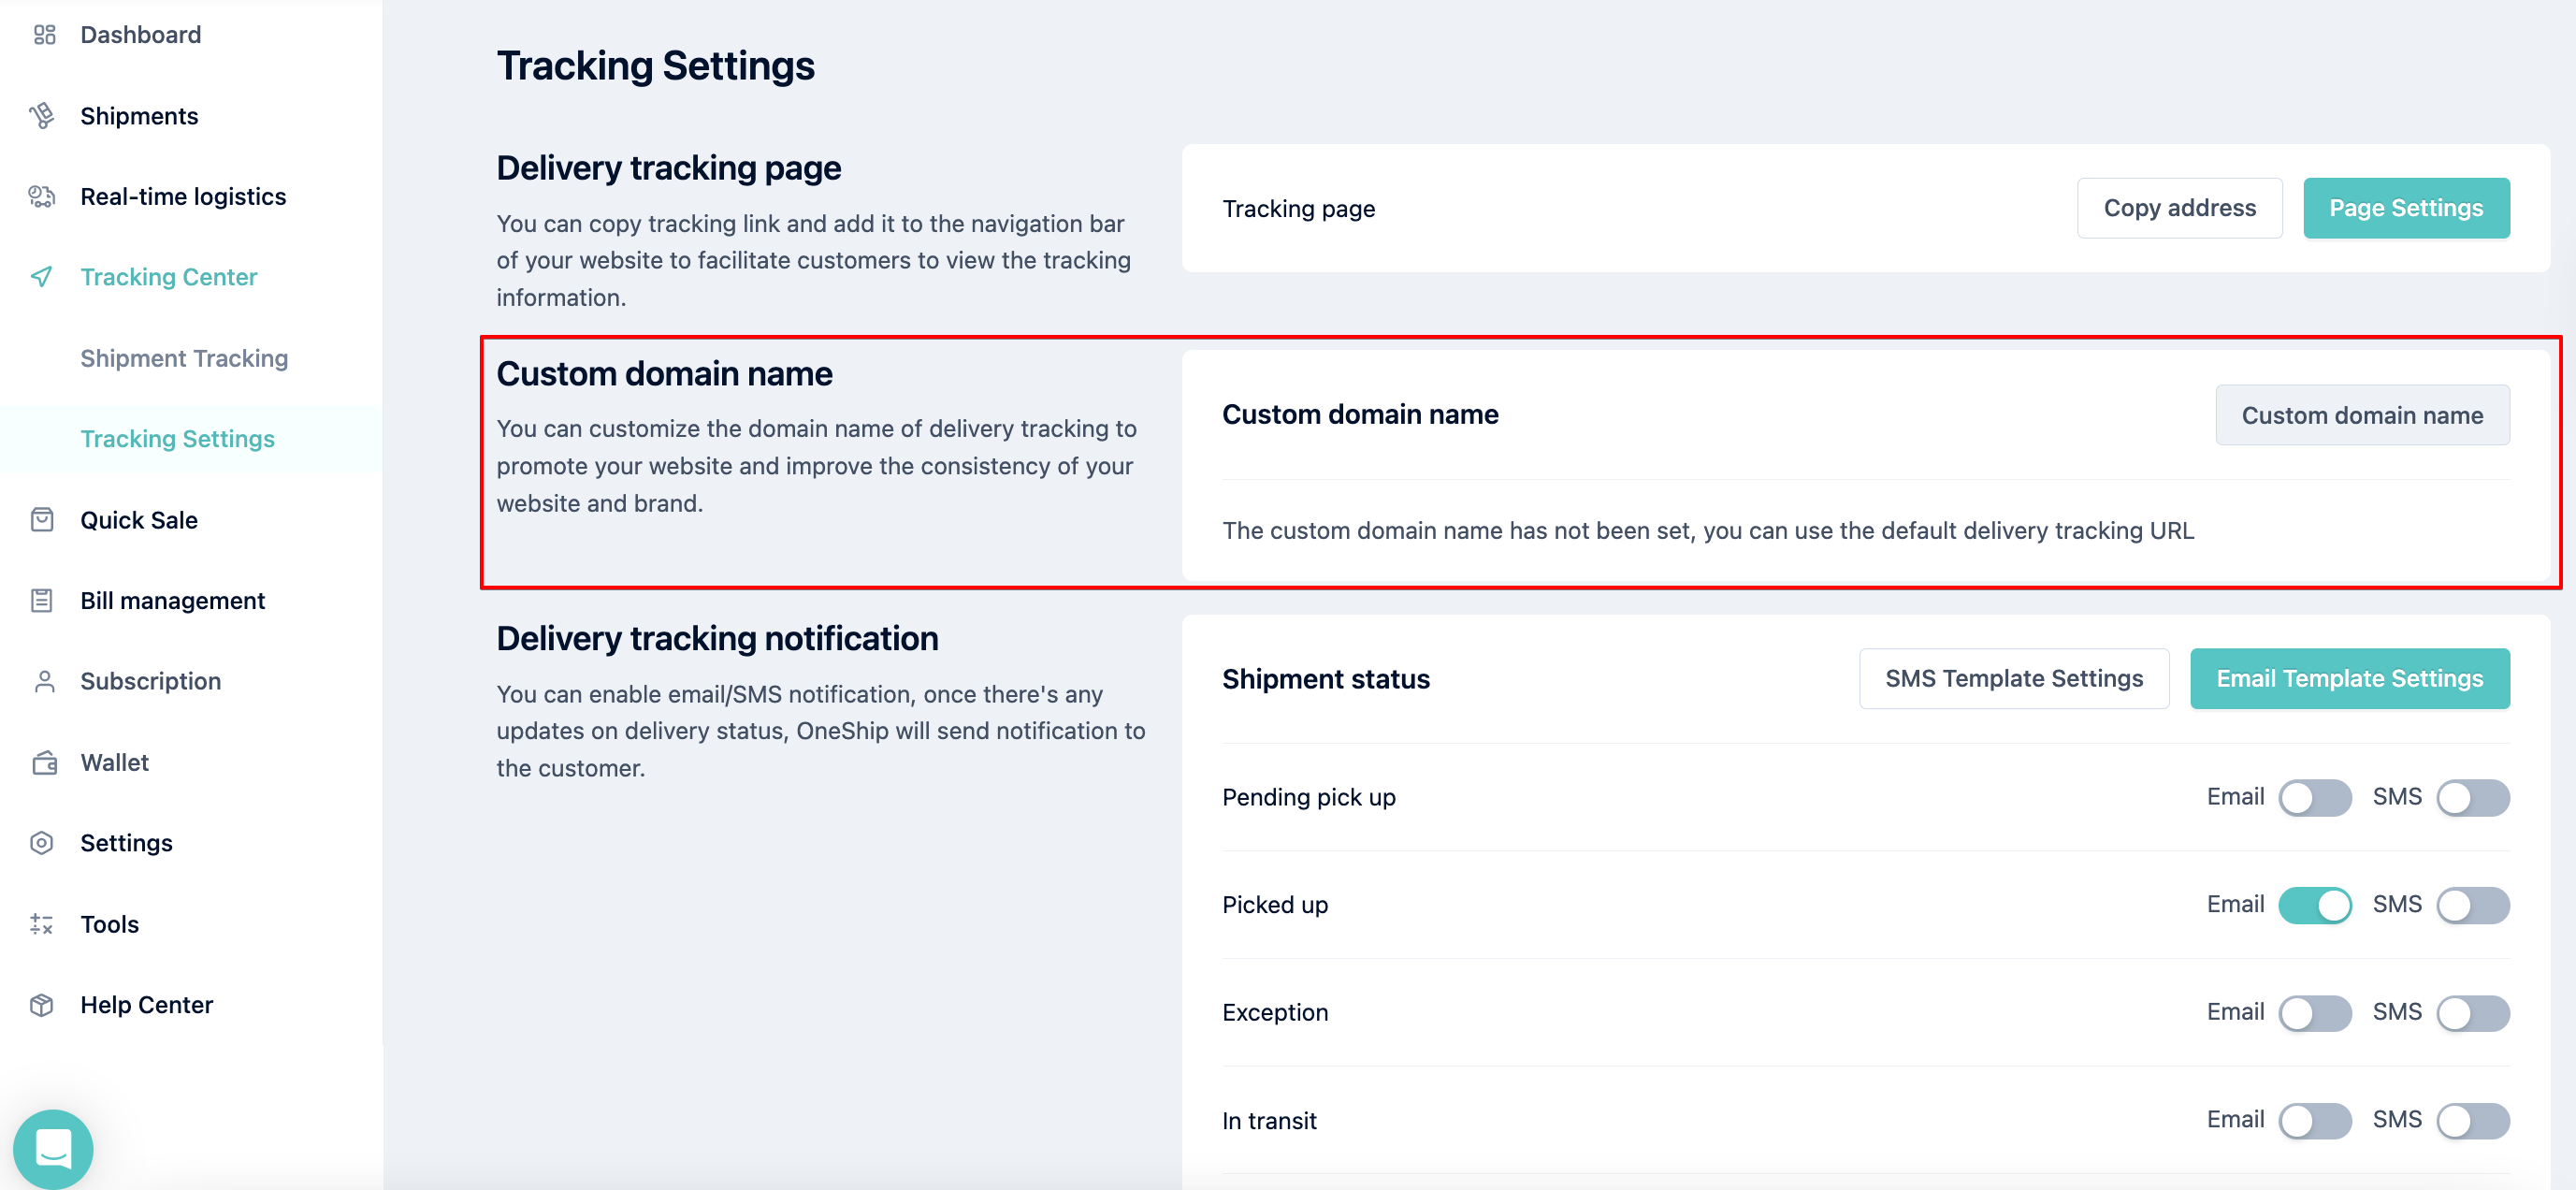The image size is (2576, 1190).
Task: Enable SMS for Exception status
Action: point(2473,1012)
